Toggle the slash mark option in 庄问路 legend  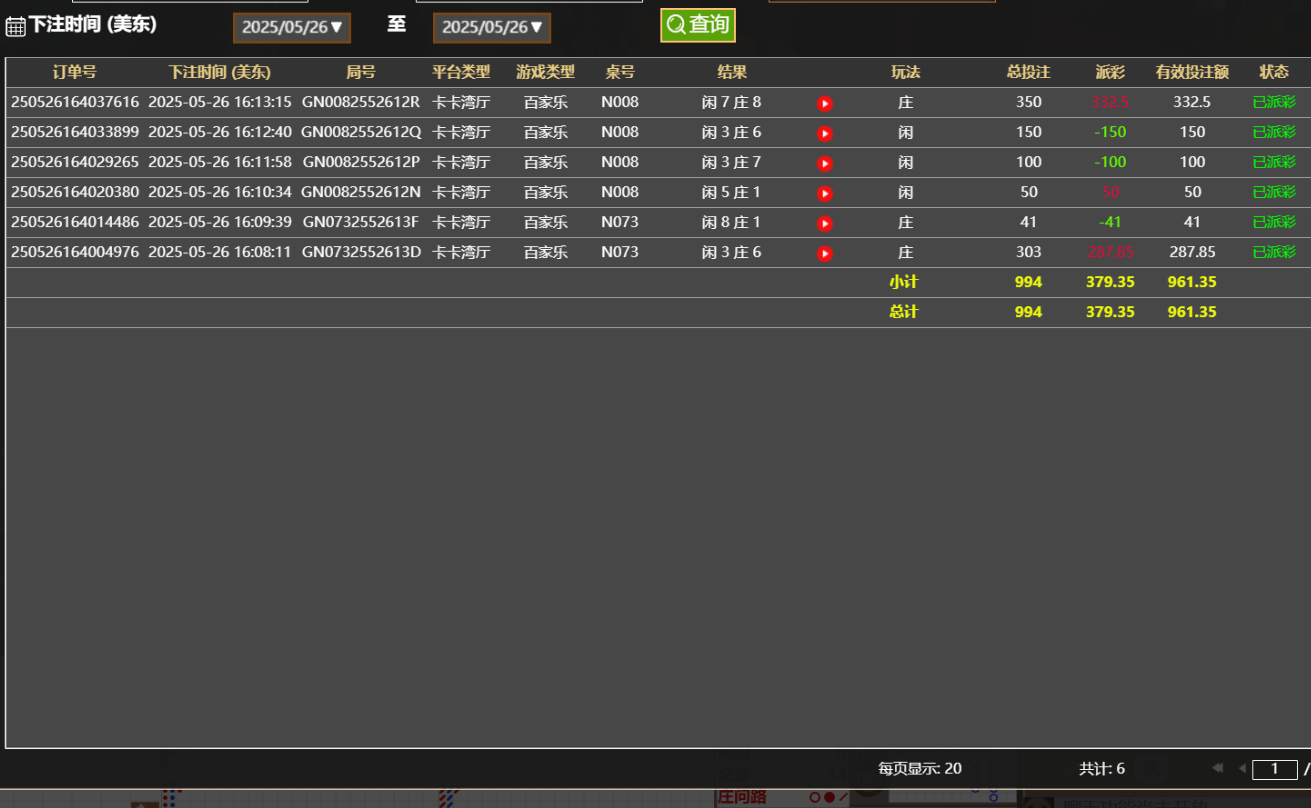843,797
